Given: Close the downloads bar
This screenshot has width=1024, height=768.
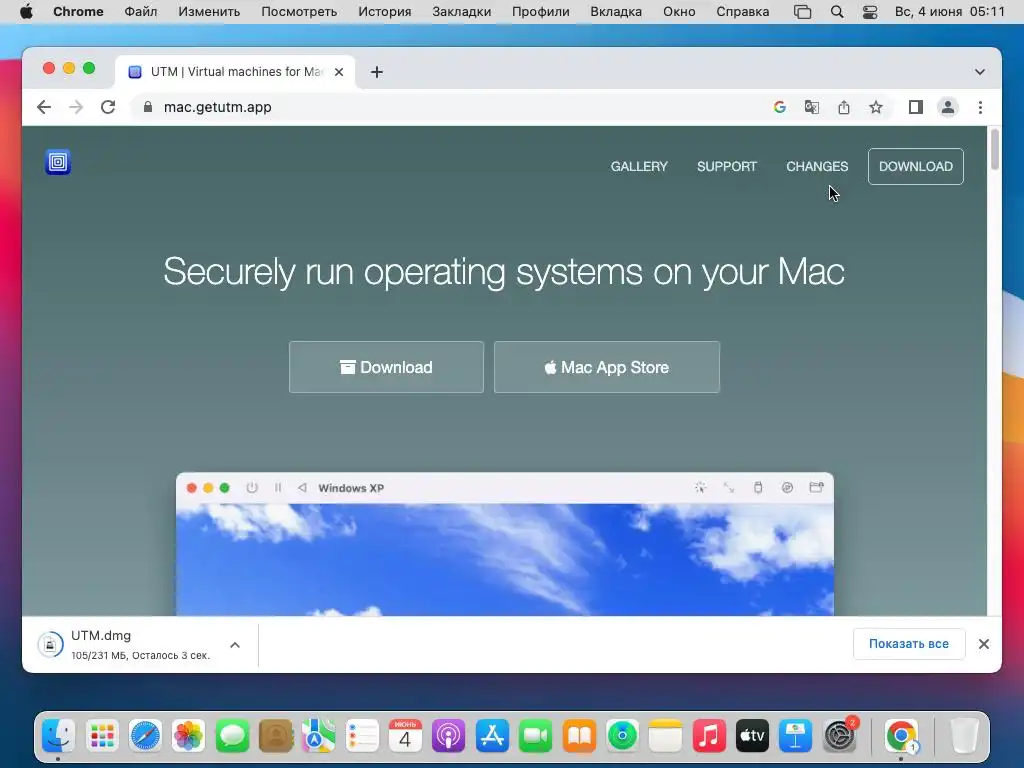Looking at the screenshot, I should click(x=984, y=644).
